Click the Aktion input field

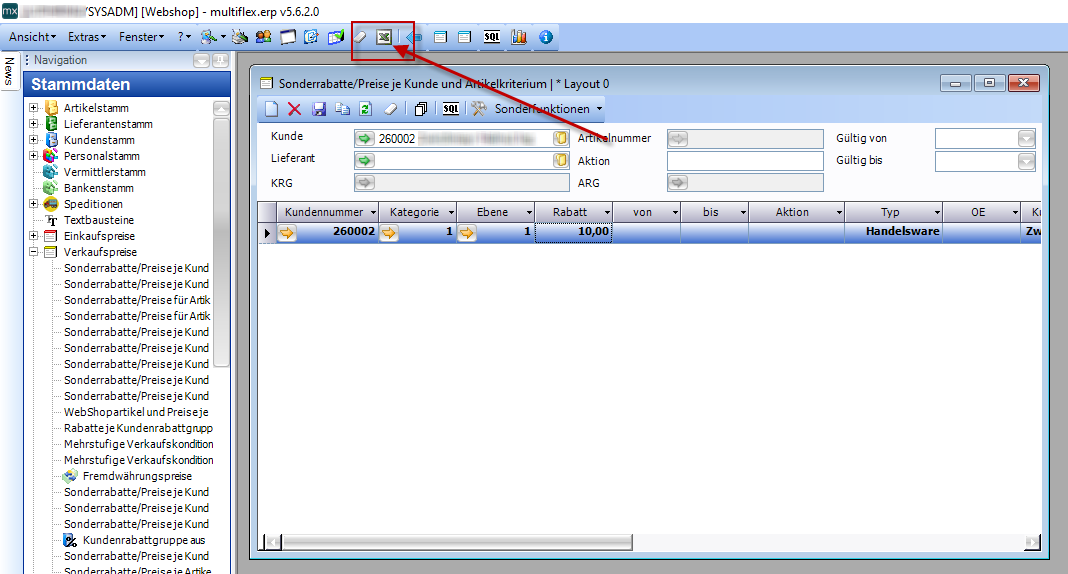(x=745, y=161)
